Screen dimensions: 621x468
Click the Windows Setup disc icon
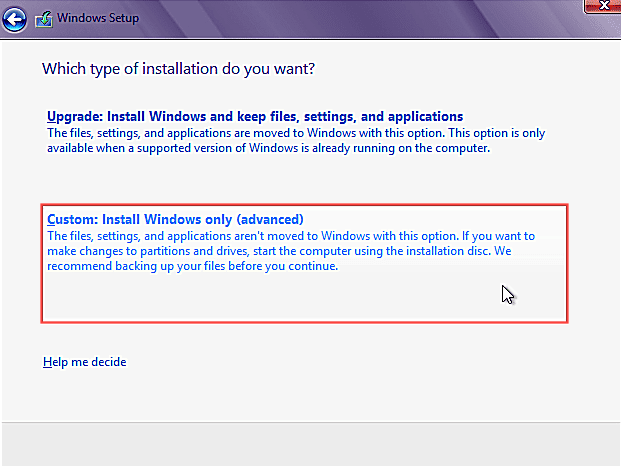pos(46,18)
